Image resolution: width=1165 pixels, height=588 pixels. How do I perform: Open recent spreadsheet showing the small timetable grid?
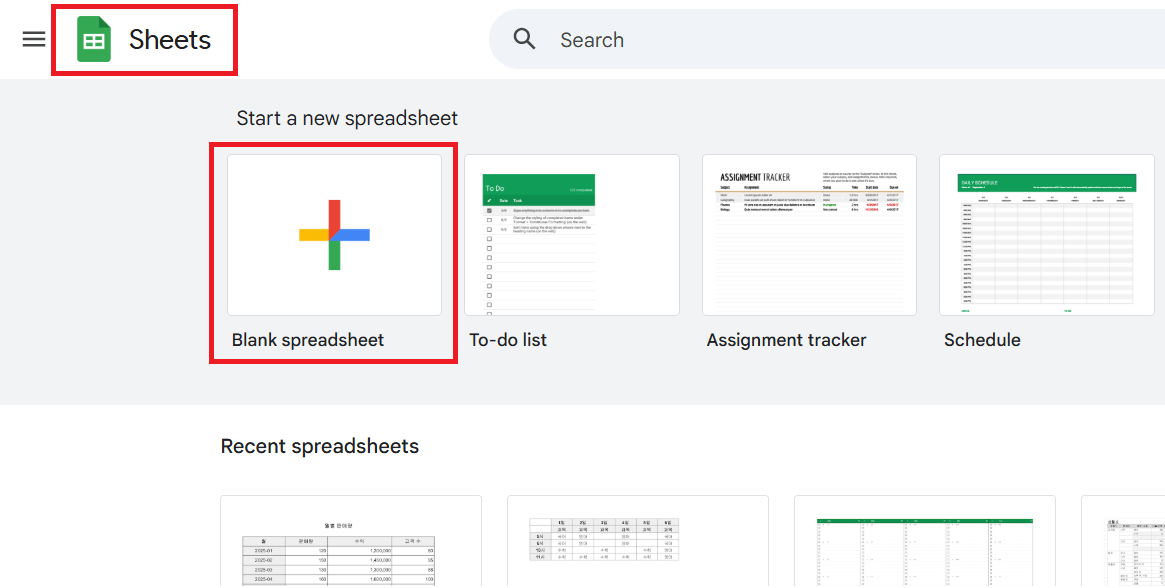[x=637, y=542]
